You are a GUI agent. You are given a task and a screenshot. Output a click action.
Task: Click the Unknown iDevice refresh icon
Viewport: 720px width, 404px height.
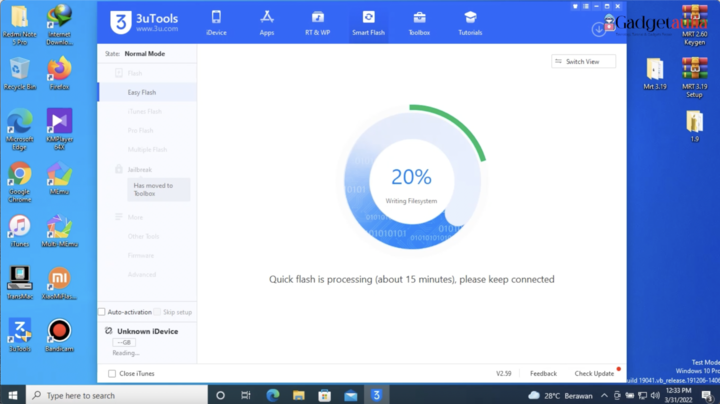tap(109, 331)
